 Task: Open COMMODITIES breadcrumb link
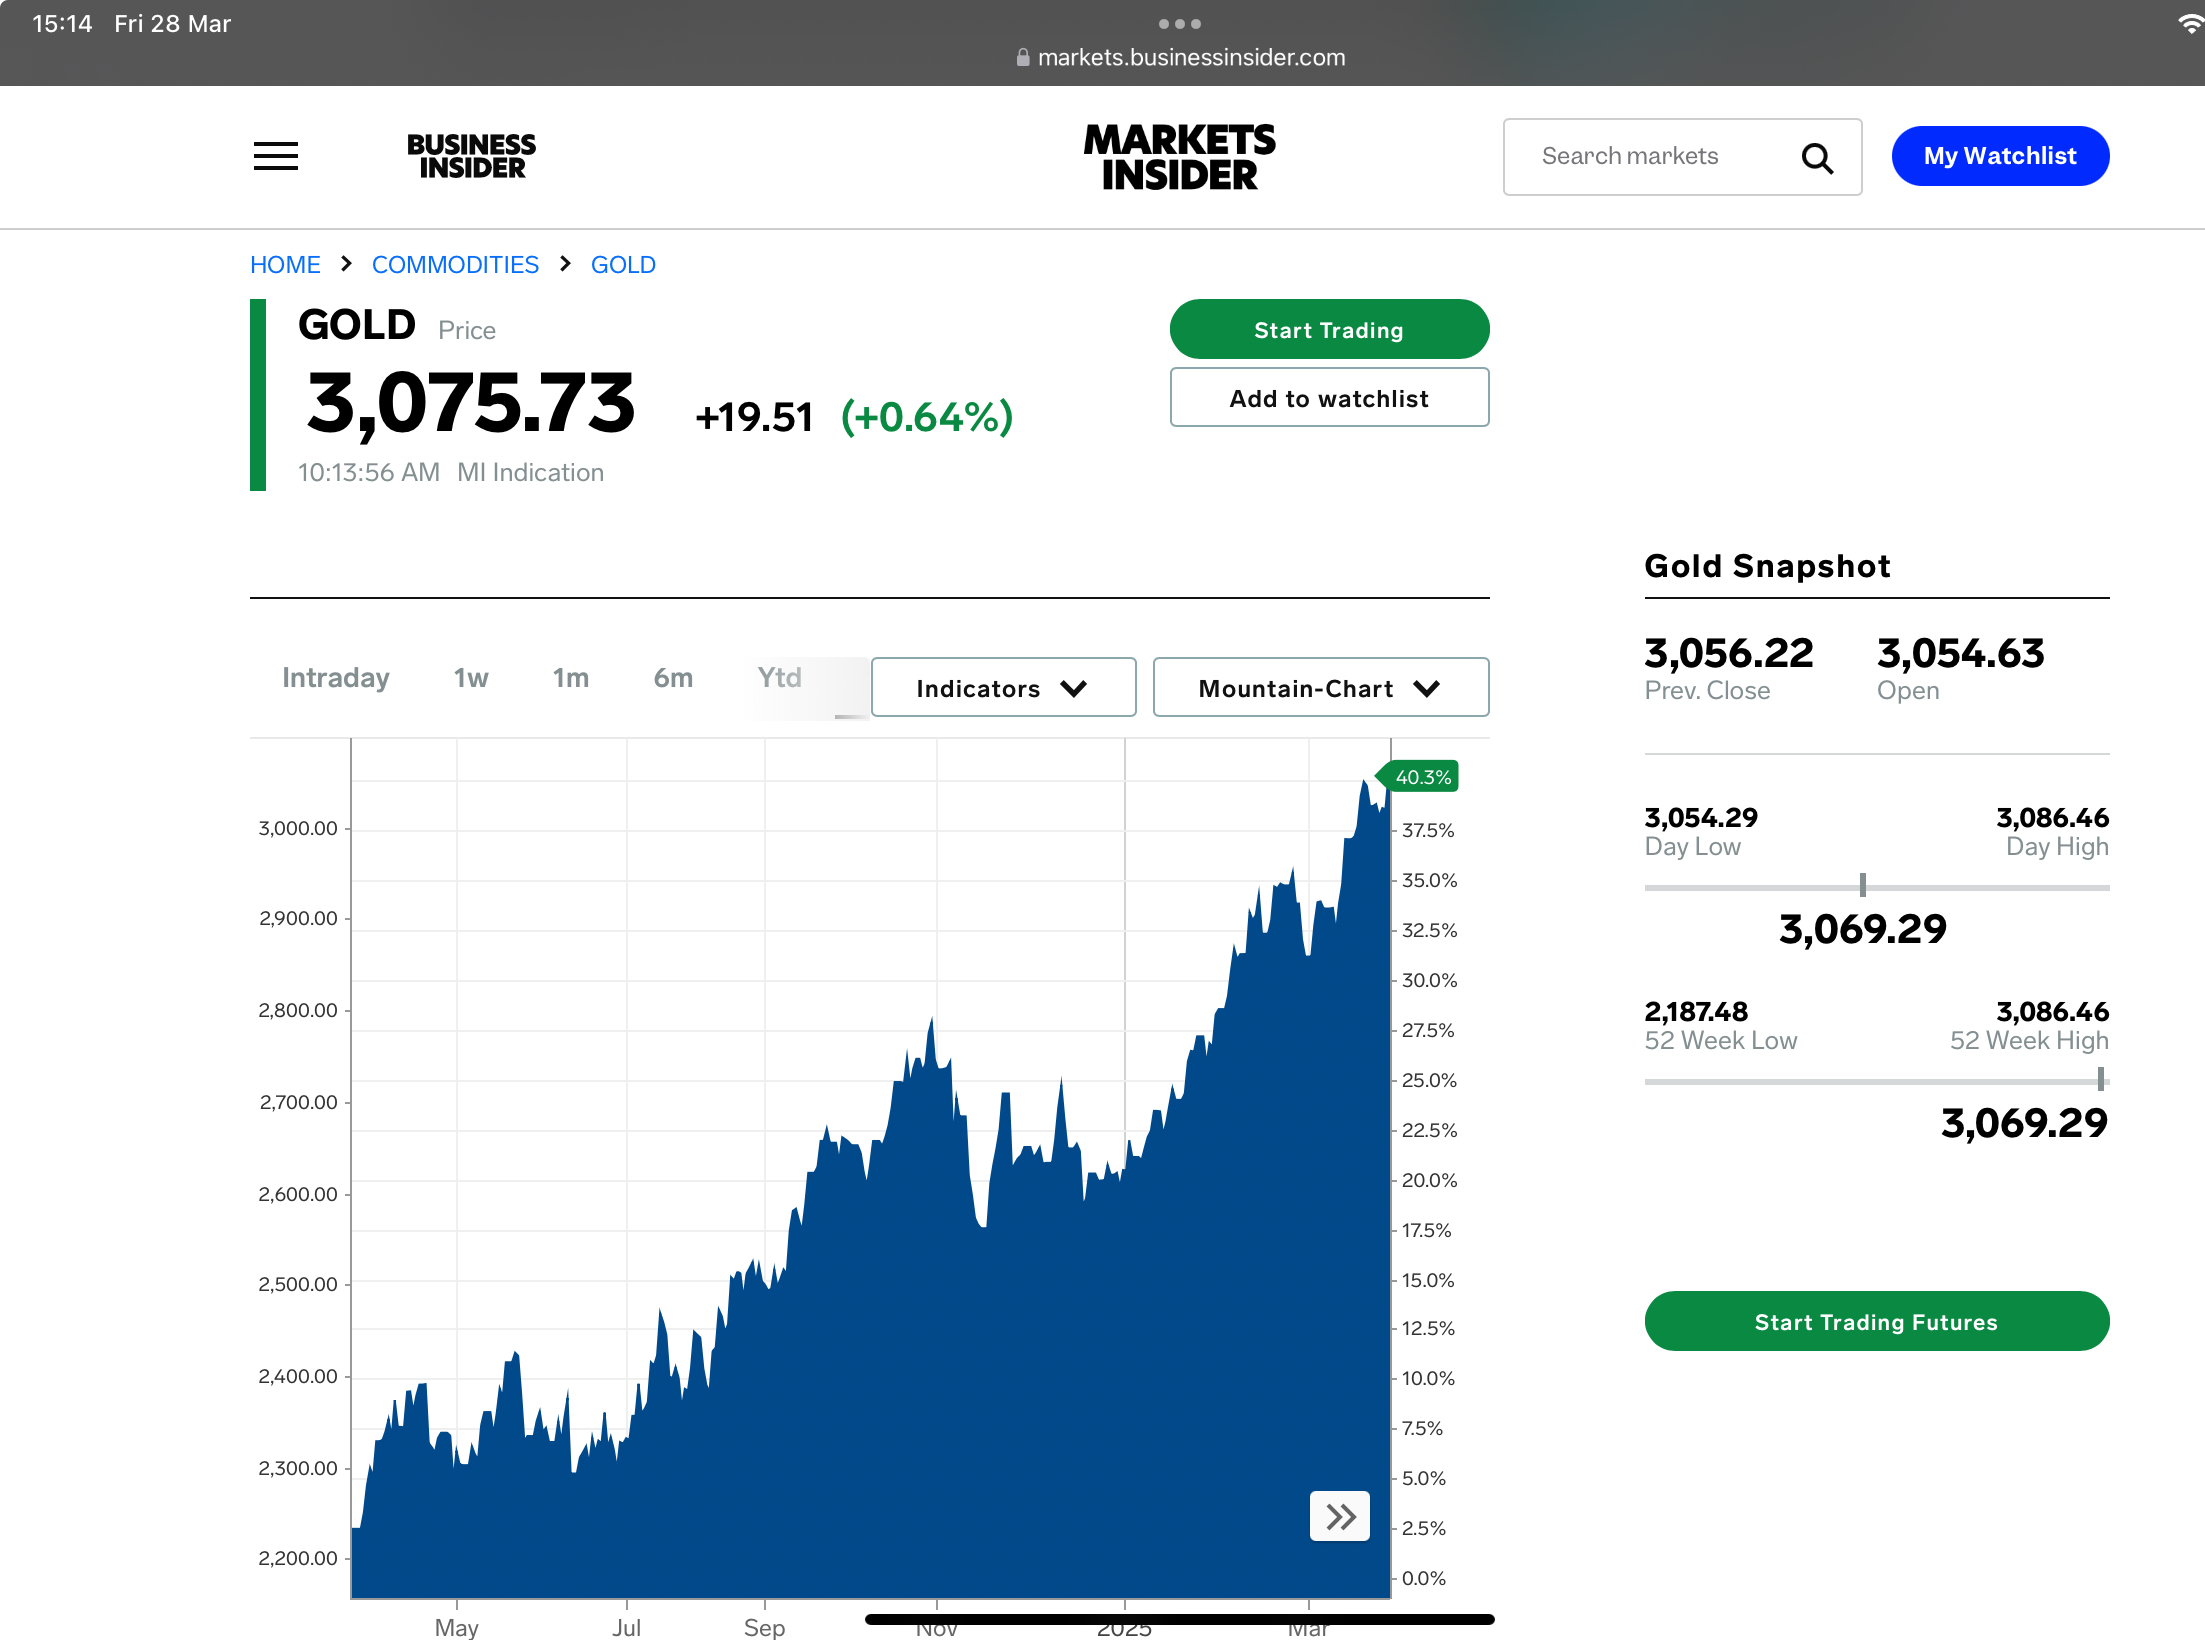455,265
